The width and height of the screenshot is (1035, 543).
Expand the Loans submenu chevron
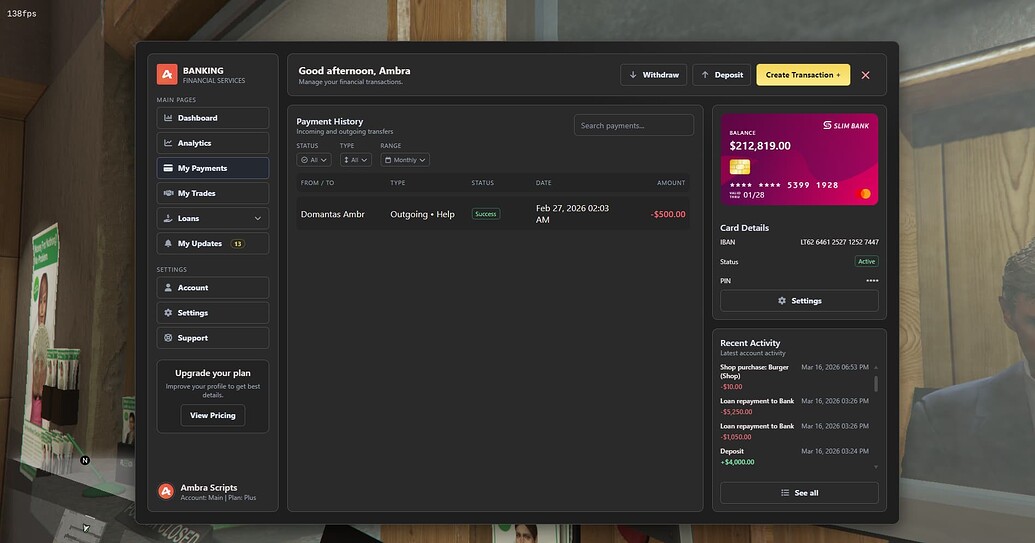coord(257,218)
